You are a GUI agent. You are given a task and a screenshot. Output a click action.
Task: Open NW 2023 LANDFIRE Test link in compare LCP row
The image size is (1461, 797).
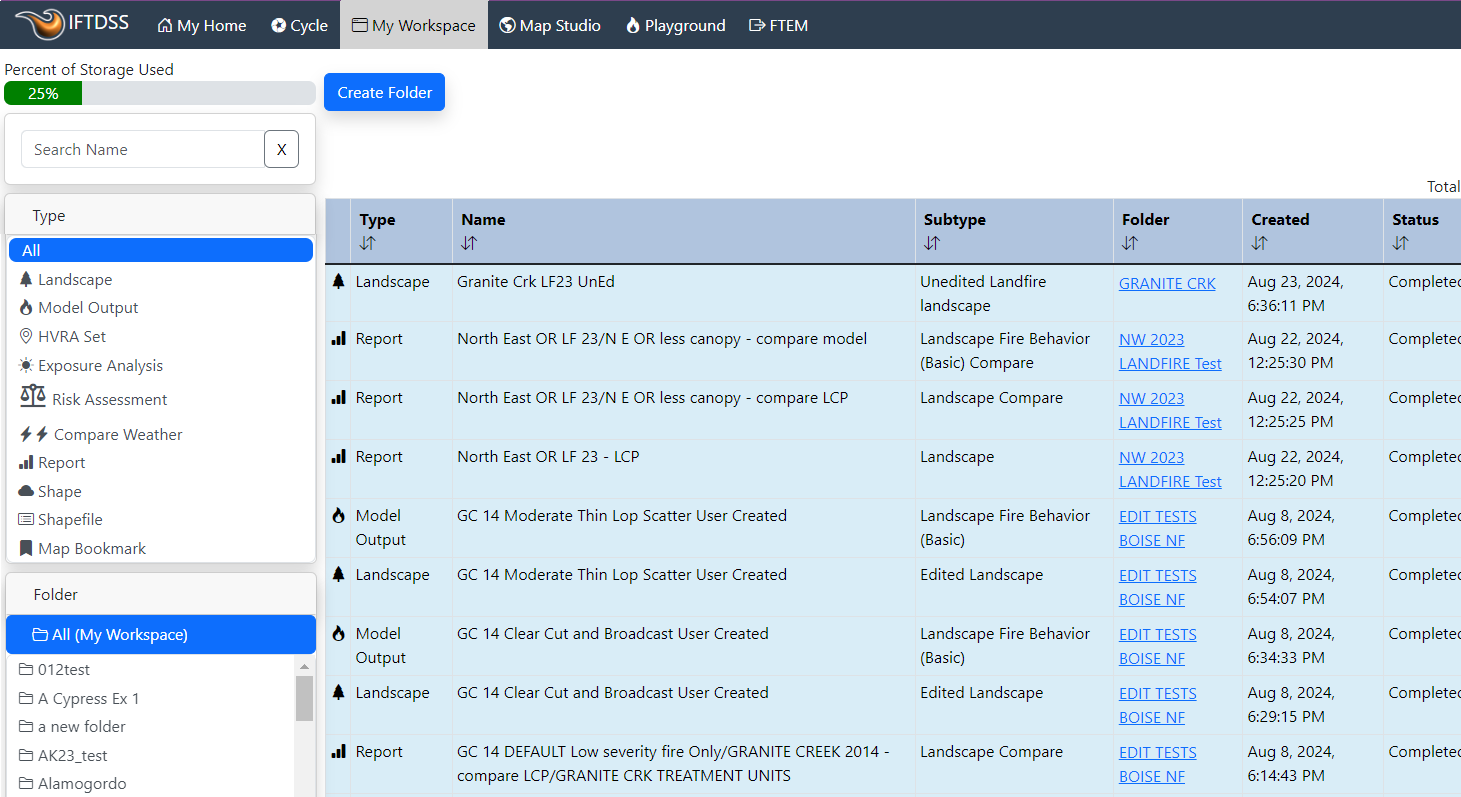pos(1170,411)
